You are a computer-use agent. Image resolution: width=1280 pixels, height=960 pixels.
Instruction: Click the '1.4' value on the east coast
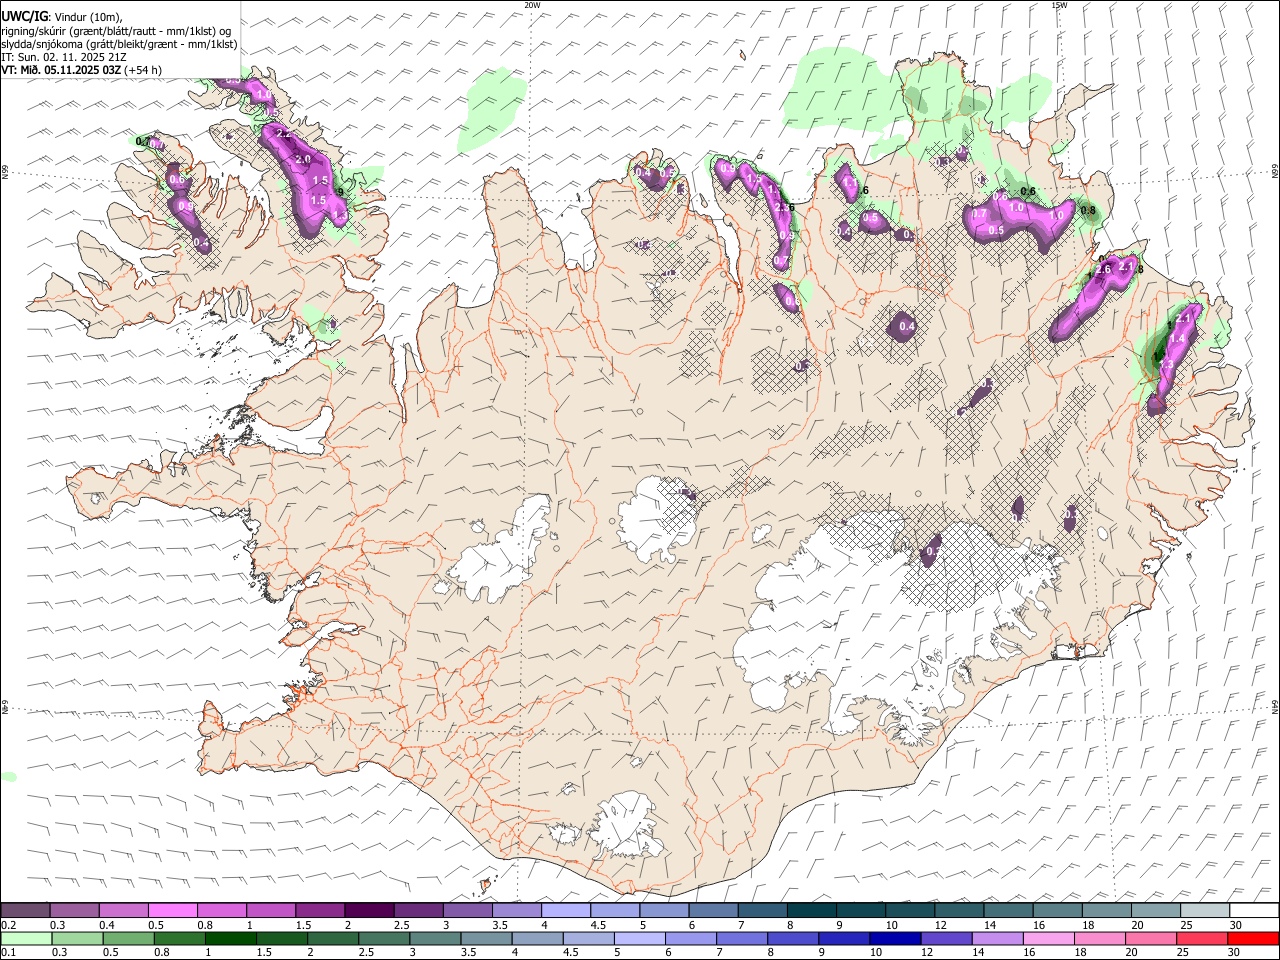click(x=1177, y=339)
